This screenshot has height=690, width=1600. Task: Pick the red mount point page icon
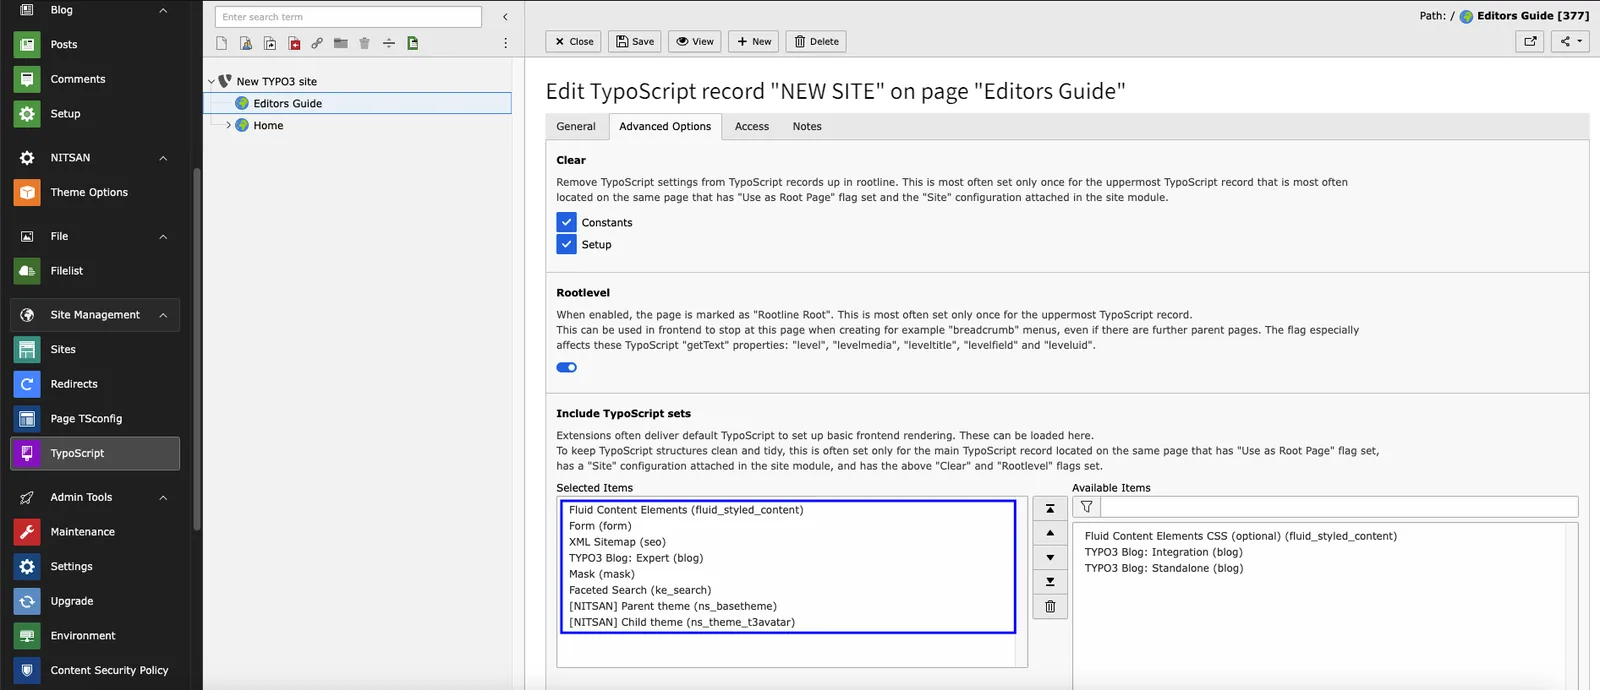click(x=294, y=43)
